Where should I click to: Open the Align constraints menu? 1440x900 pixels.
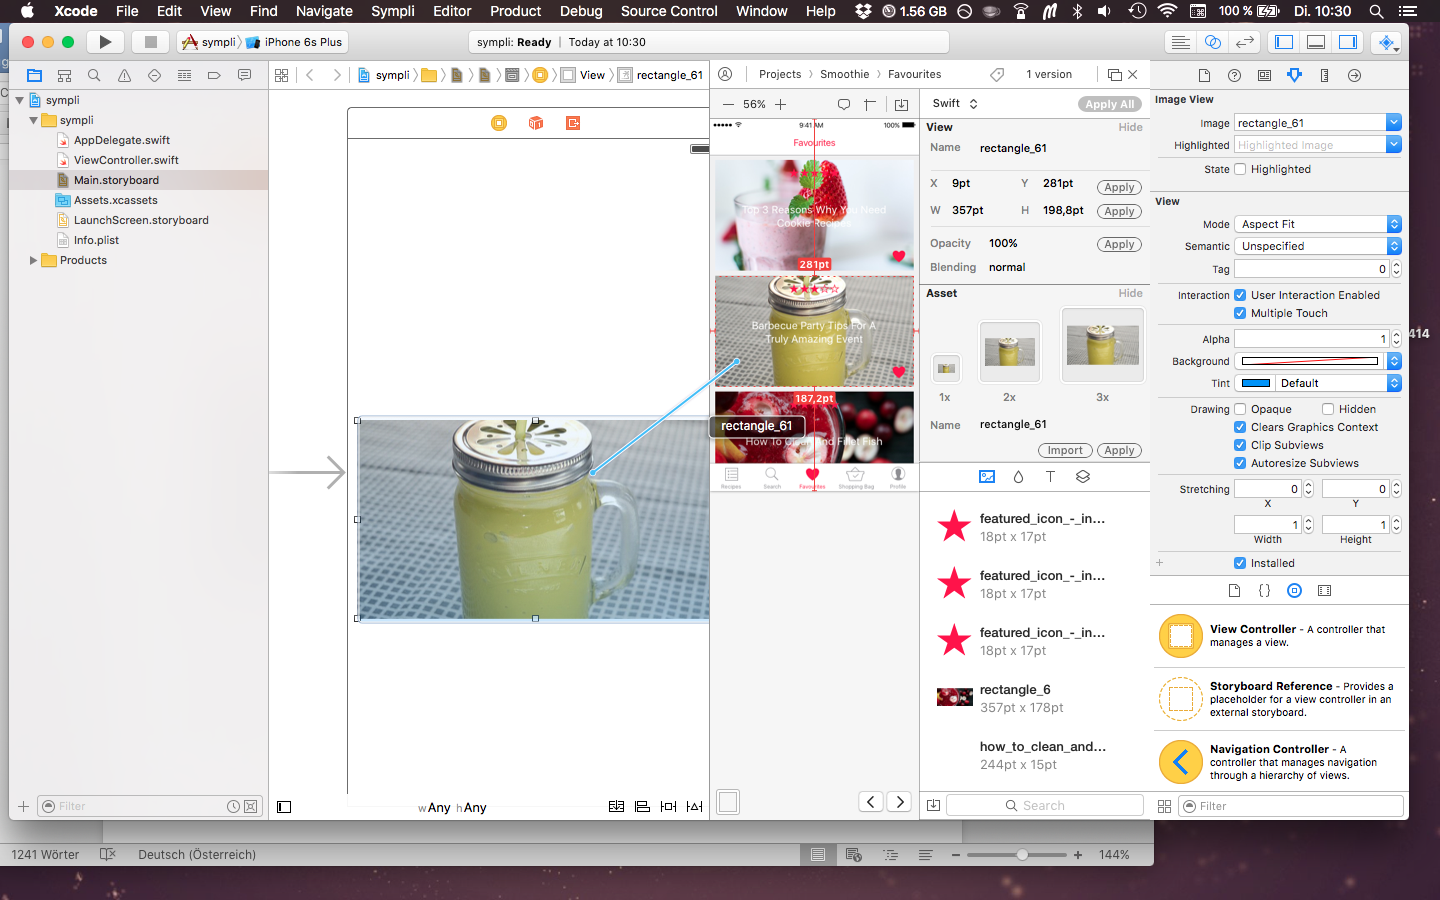click(x=642, y=806)
